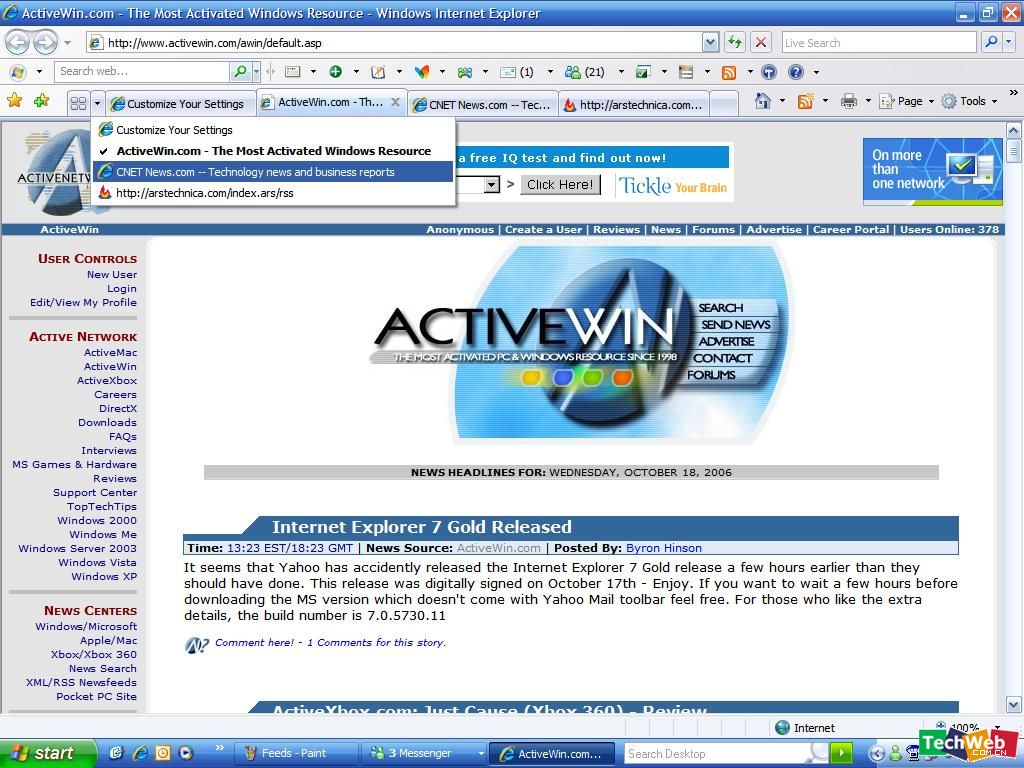Open the Page menu dropdown
The height and width of the screenshot is (768, 1024).
point(906,101)
